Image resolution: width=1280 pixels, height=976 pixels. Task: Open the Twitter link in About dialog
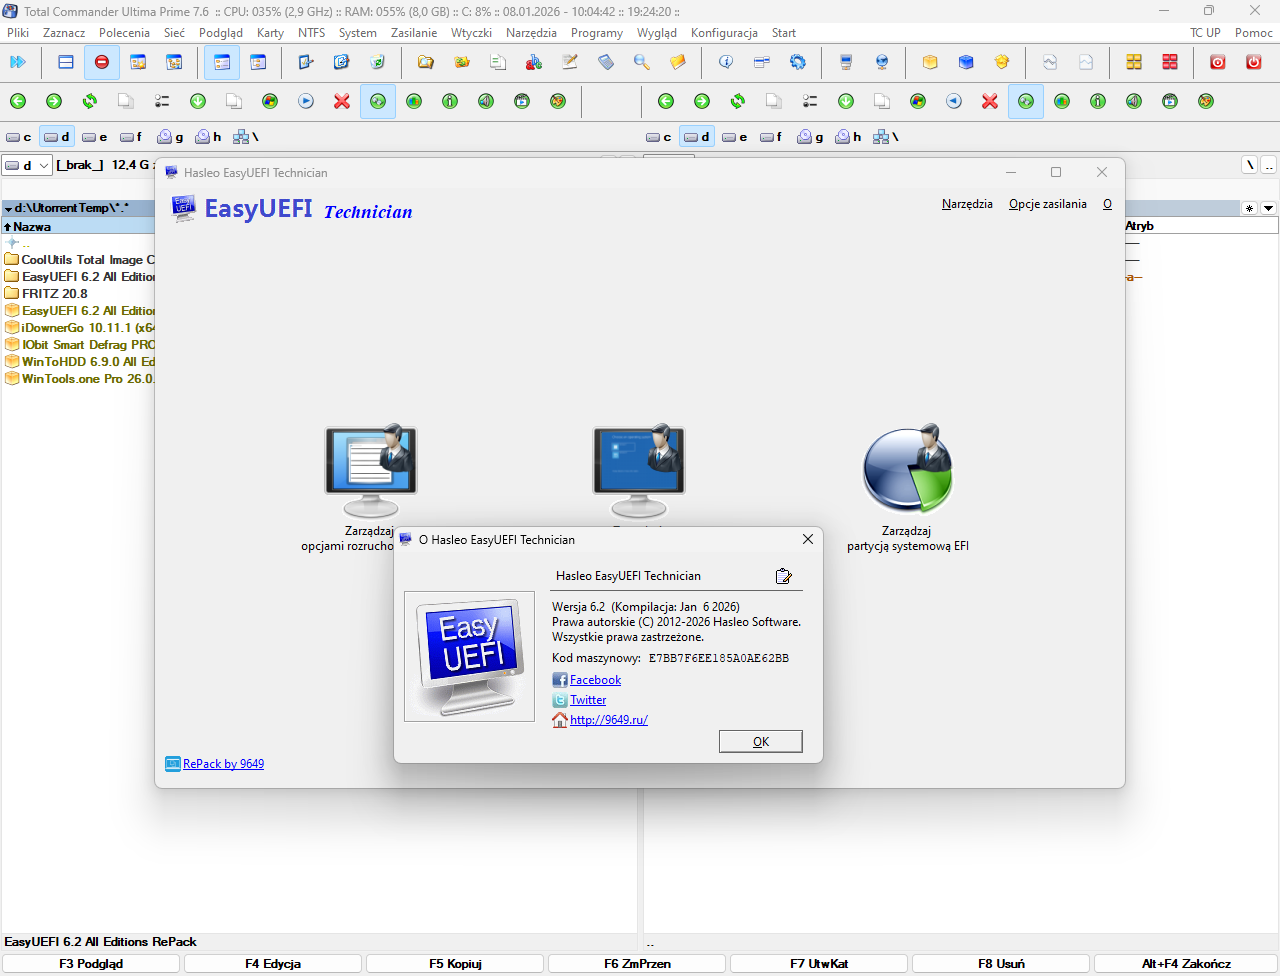[588, 700]
